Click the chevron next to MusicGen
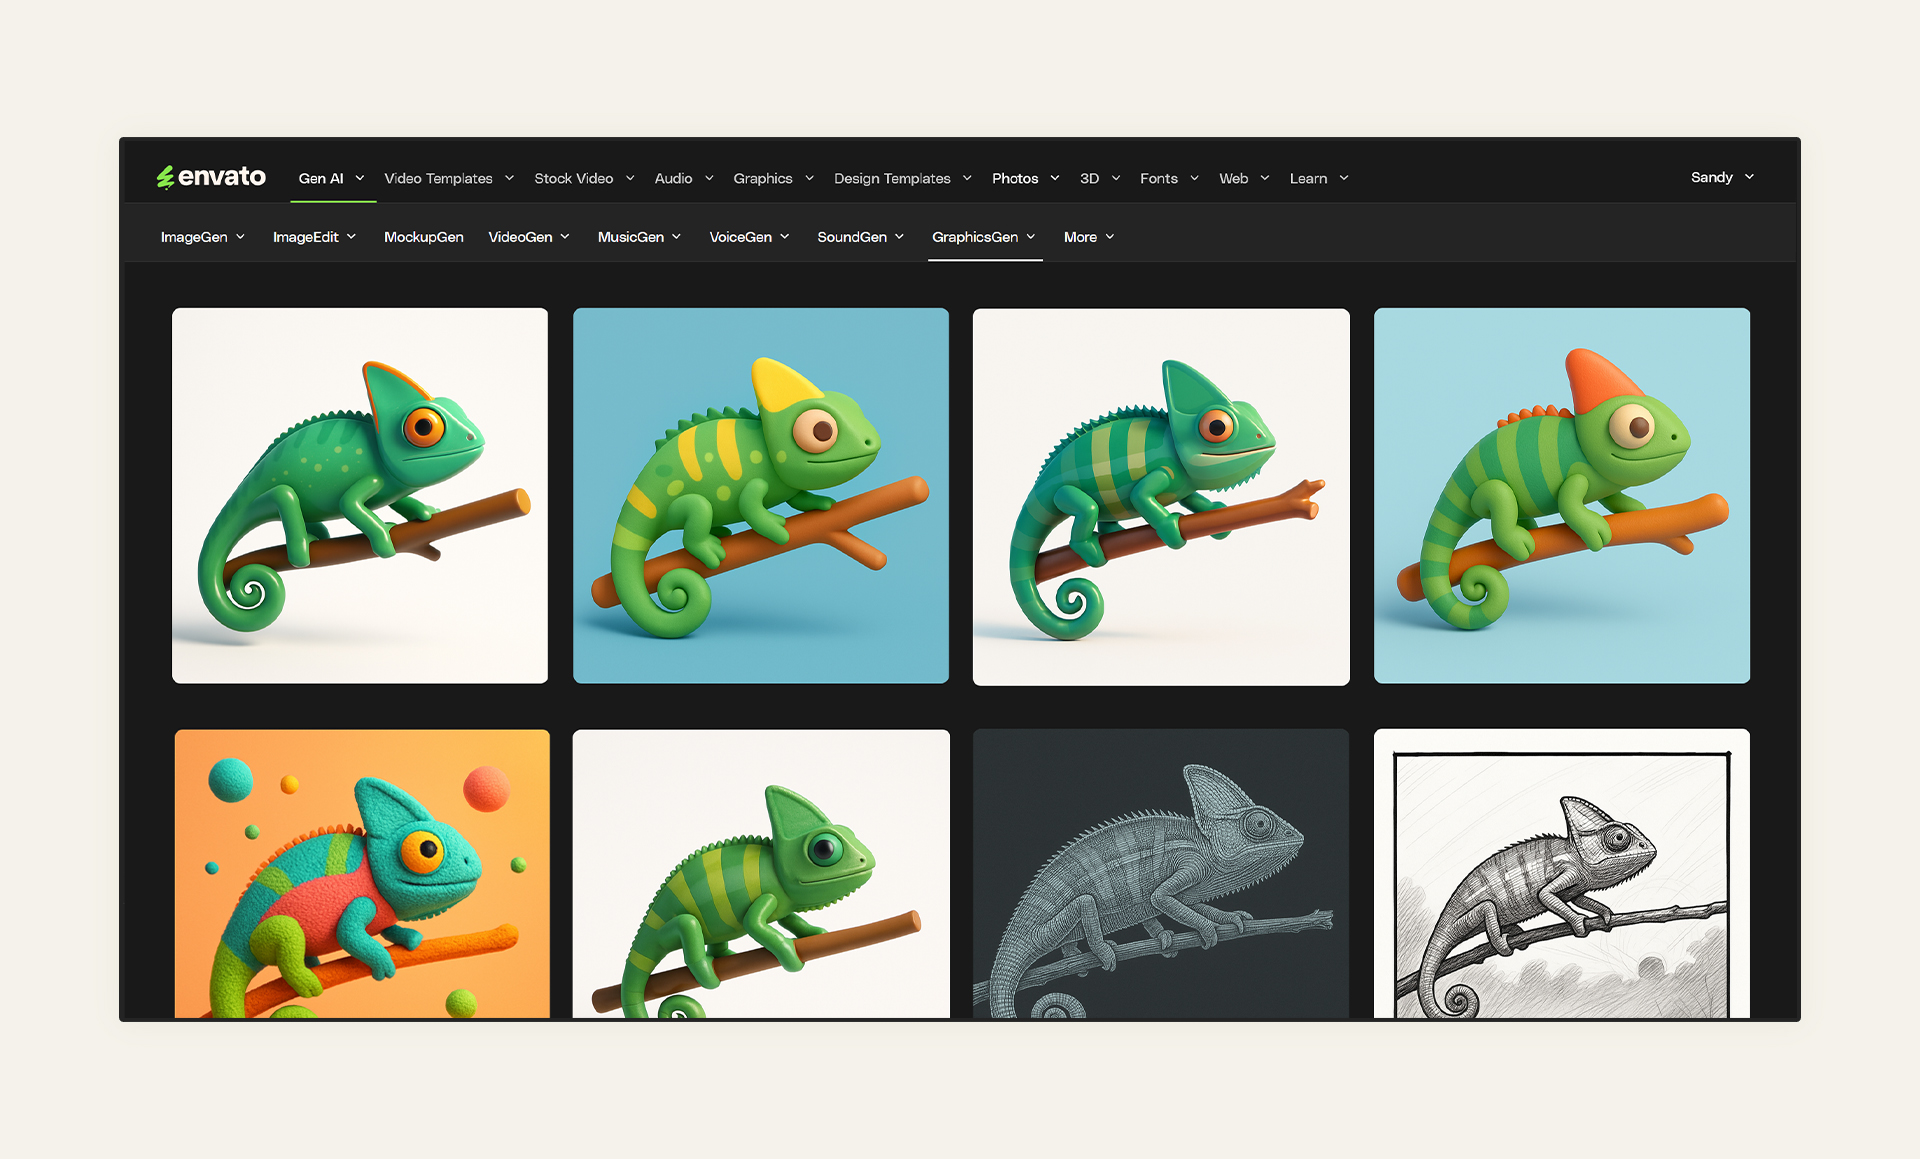 tap(677, 237)
